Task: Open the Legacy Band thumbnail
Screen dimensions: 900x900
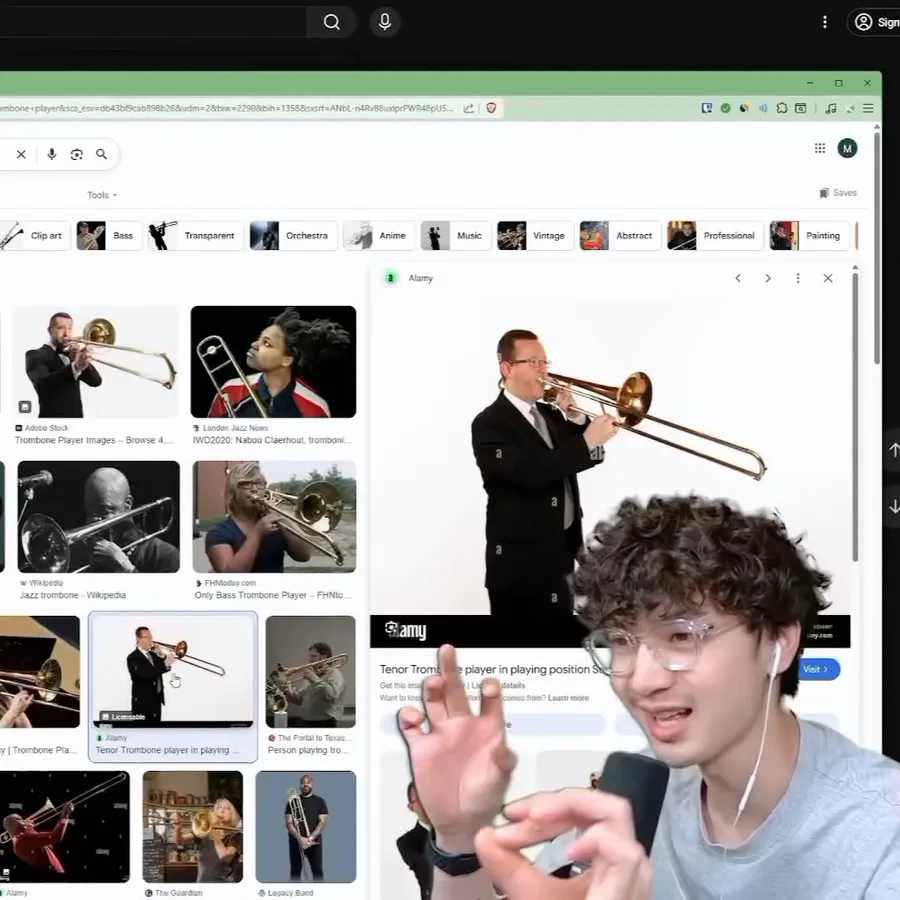Action: (306, 827)
